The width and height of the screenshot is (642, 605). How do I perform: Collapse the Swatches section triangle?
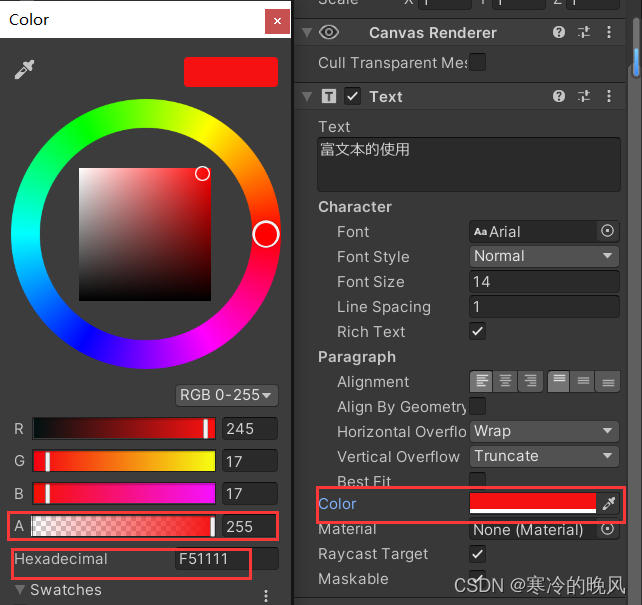click(20, 589)
